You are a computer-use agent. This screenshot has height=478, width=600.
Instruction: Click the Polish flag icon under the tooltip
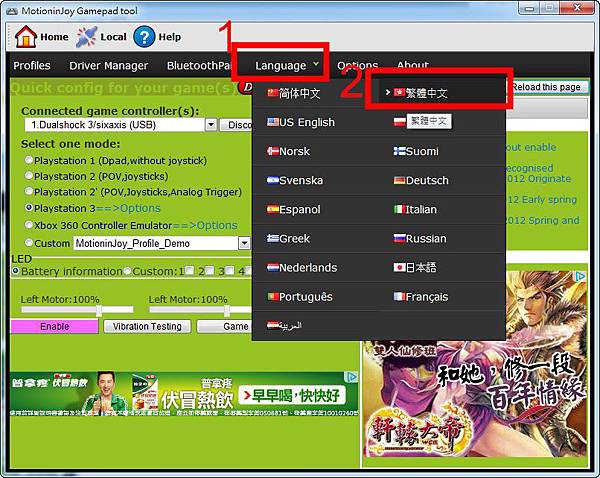[399, 122]
